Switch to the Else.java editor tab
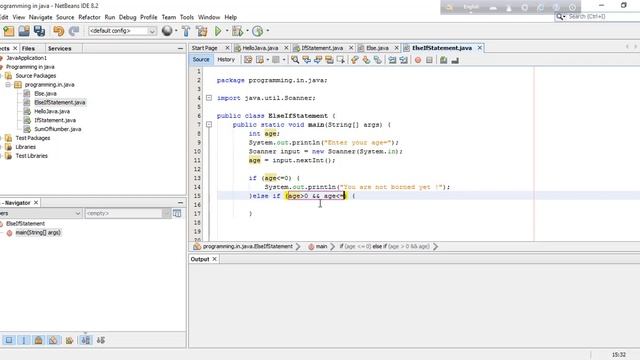The image size is (640, 360). (378, 48)
